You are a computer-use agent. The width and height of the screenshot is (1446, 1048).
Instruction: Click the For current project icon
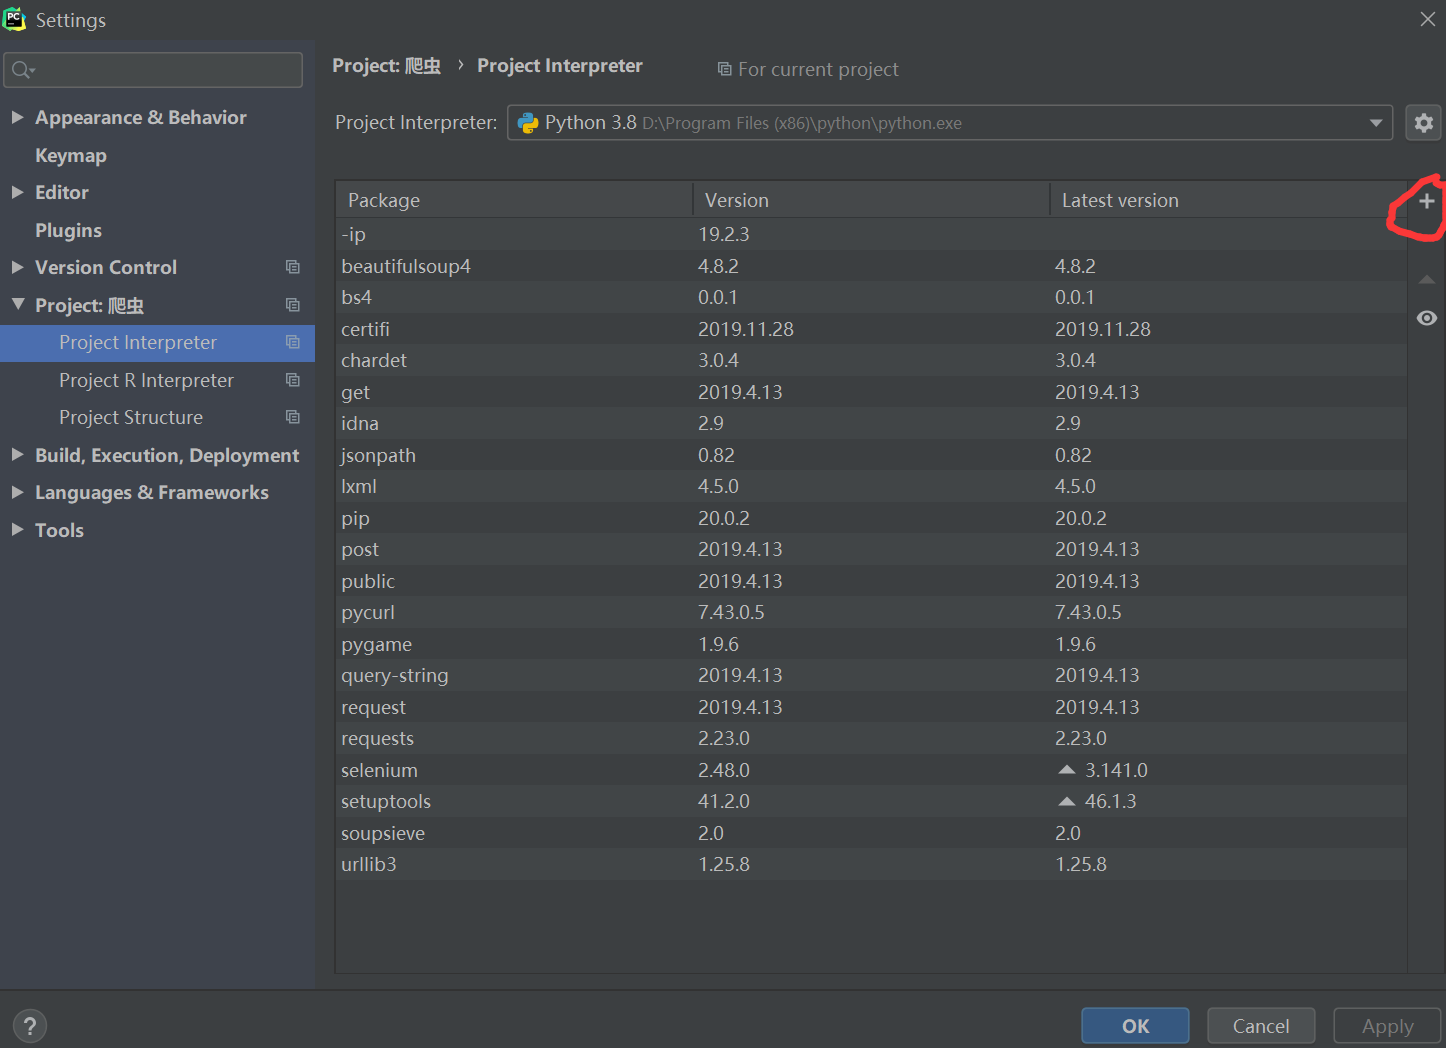click(x=724, y=69)
